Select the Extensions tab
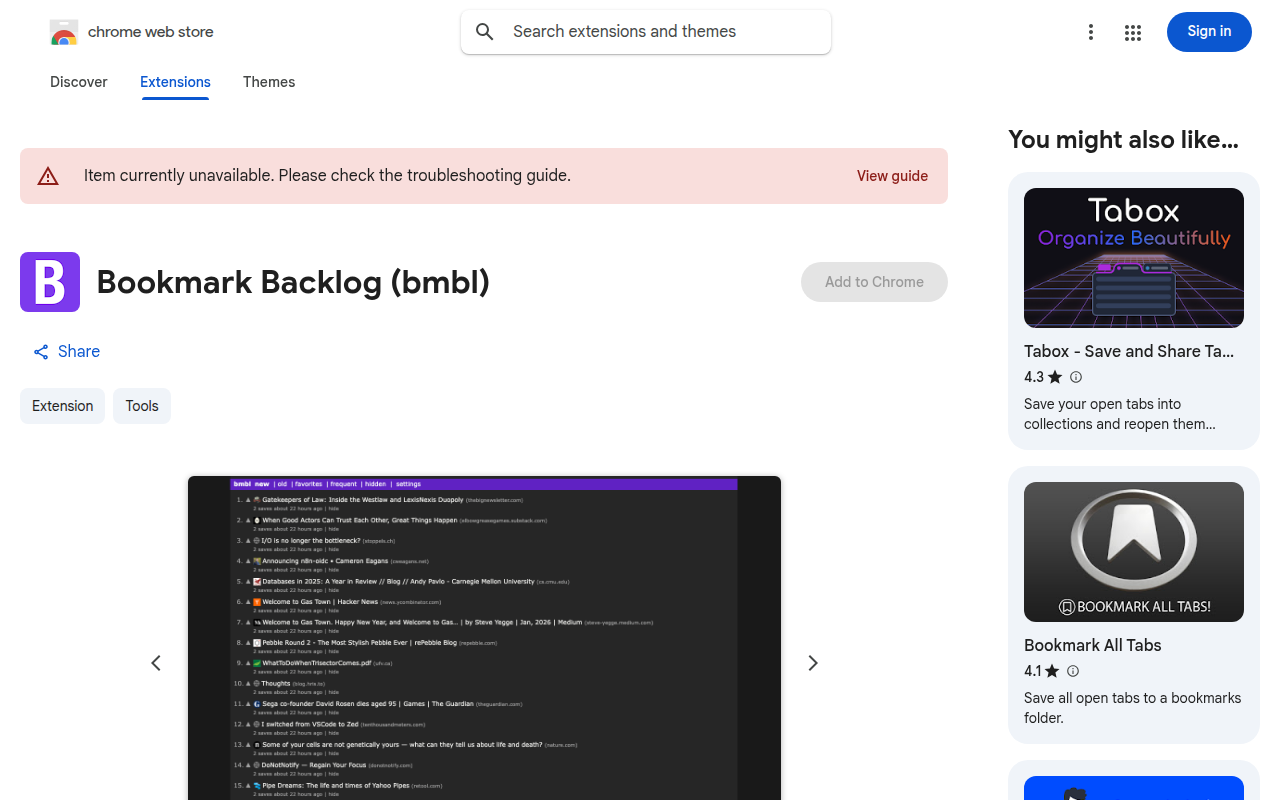This screenshot has height=800, width=1280. coord(175,82)
